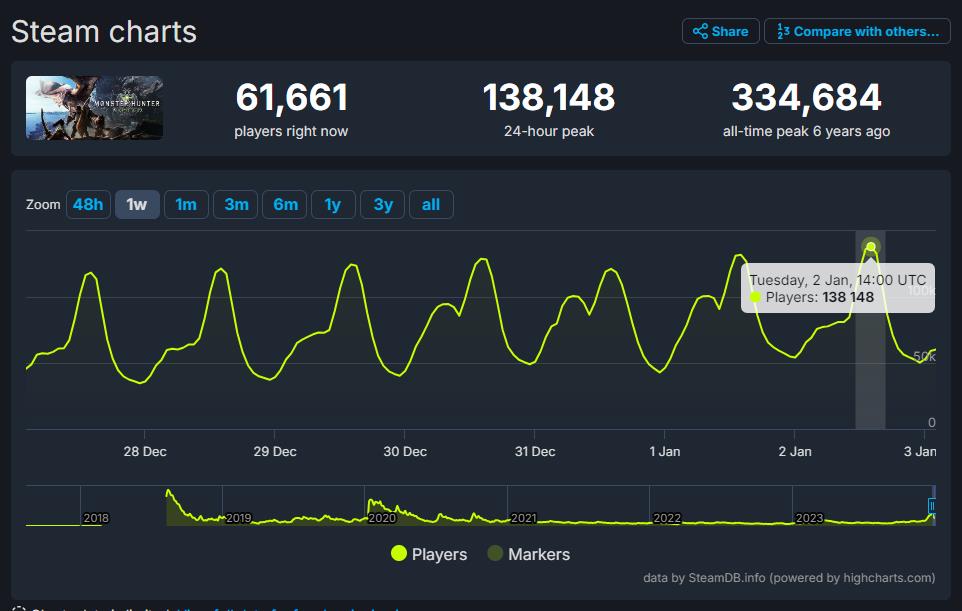Click the '29 Dec' axis label

[275, 452]
